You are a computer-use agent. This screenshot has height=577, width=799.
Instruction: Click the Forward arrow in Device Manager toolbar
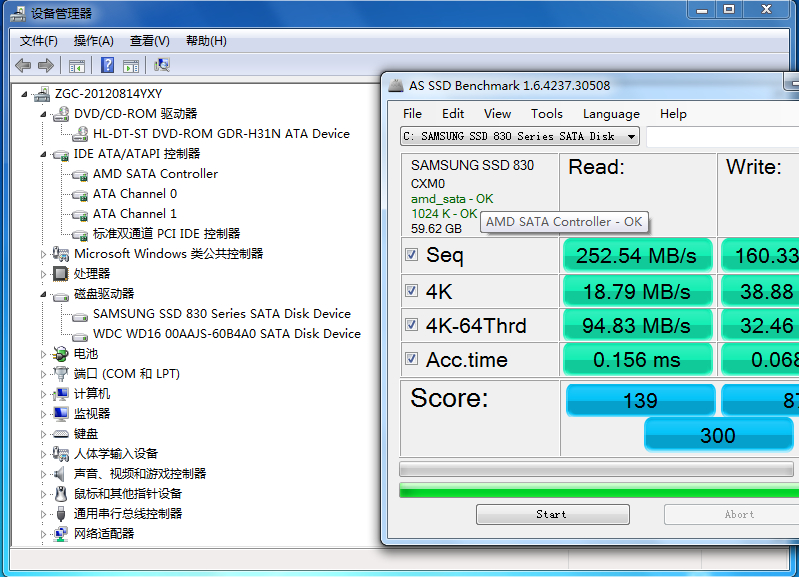[x=46, y=65]
